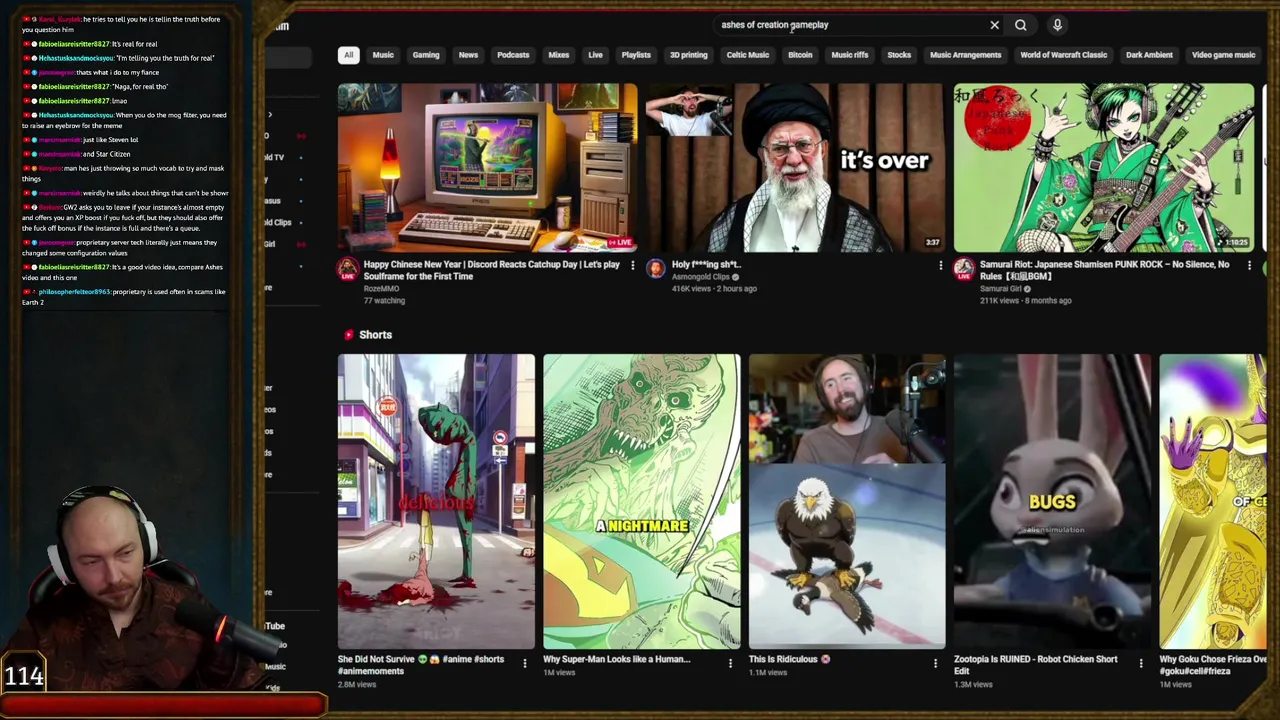The image size is (1280, 720).
Task: Open the 'BUGS' bunny short thumbnail
Action: (x=1052, y=501)
